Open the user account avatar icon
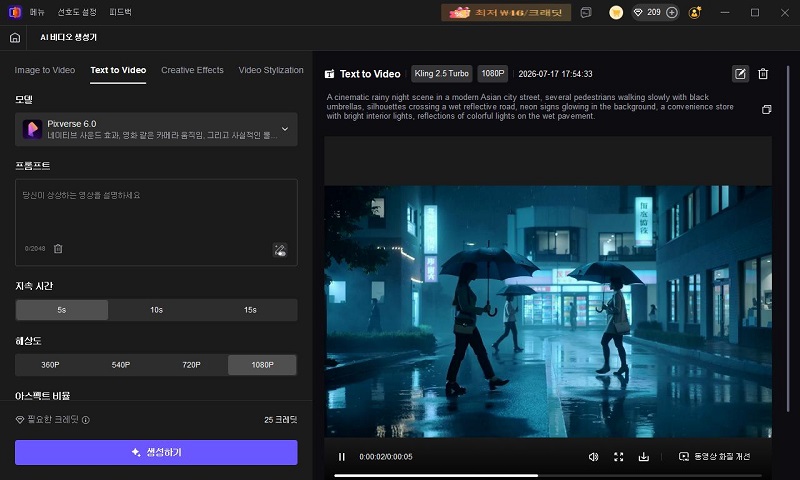Screen dimensions: 800x480 695,12
